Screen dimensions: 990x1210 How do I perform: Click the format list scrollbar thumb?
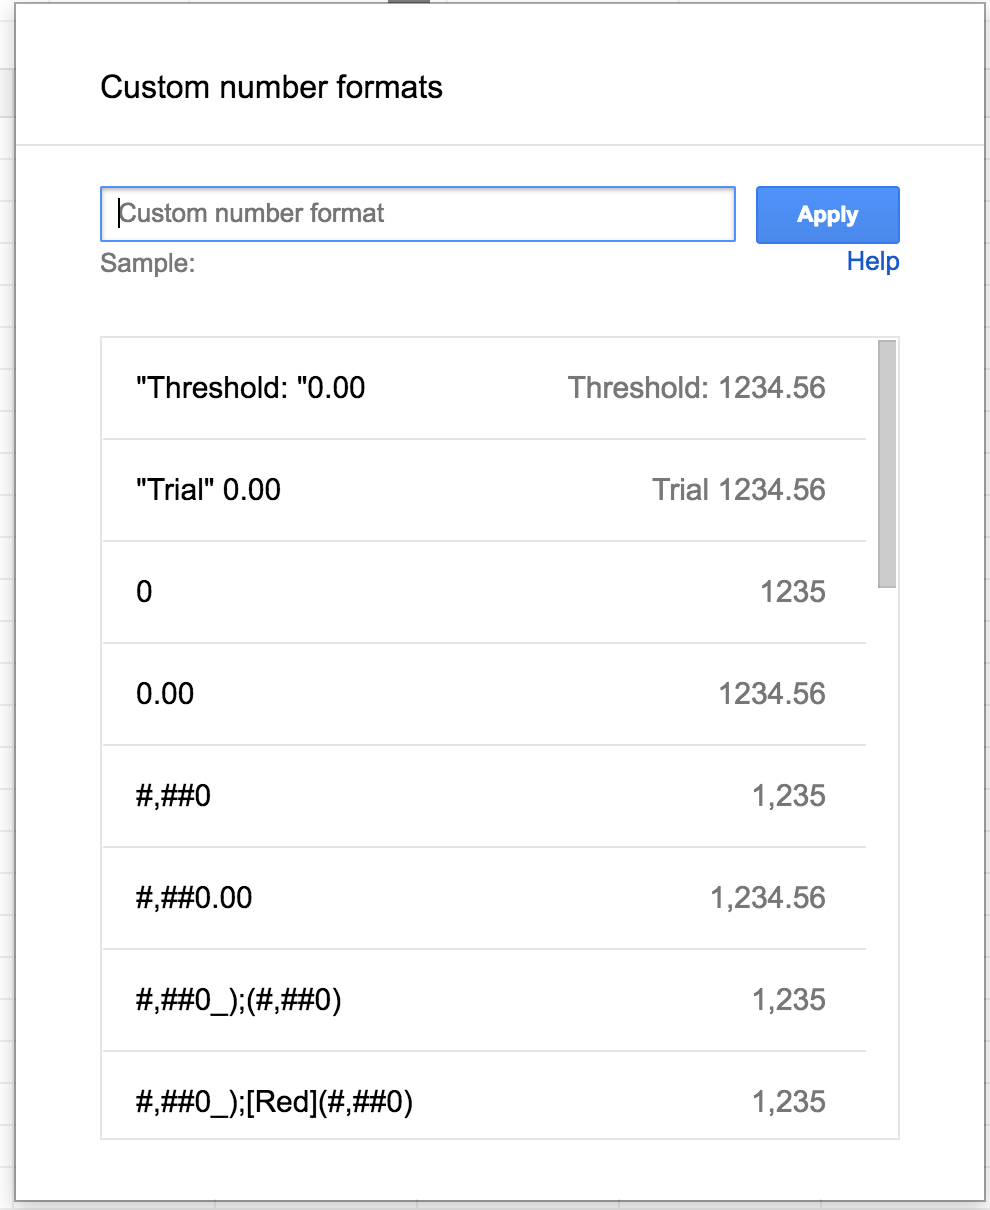coord(886,464)
